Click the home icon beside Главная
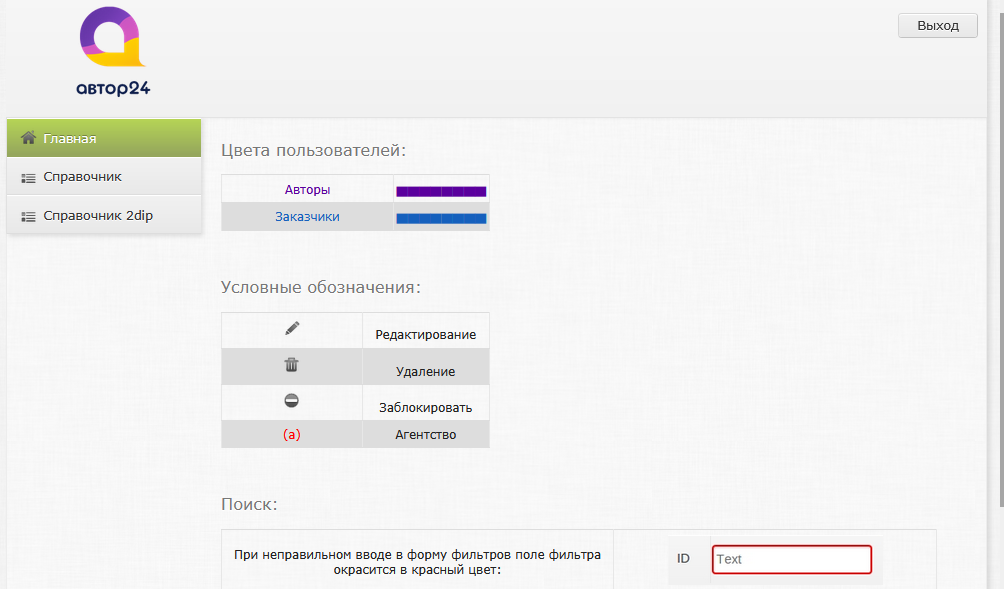This screenshot has width=1004, height=589. coord(28,138)
